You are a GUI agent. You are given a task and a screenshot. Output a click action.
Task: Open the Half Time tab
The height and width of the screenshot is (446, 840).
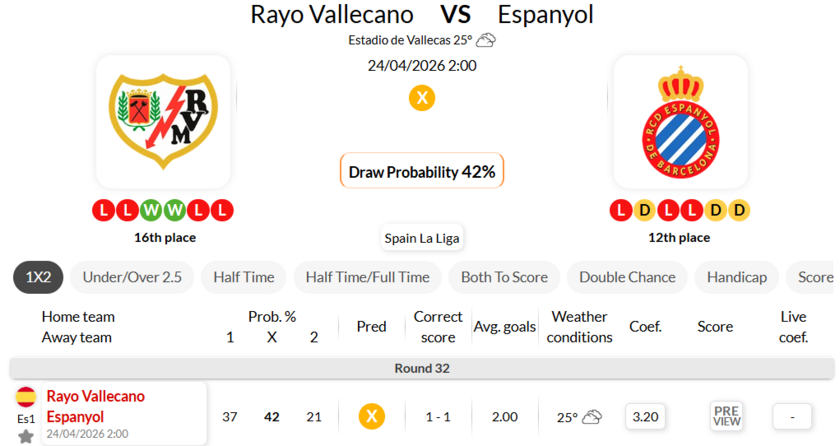pyautogui.click(x=244, y=277)
